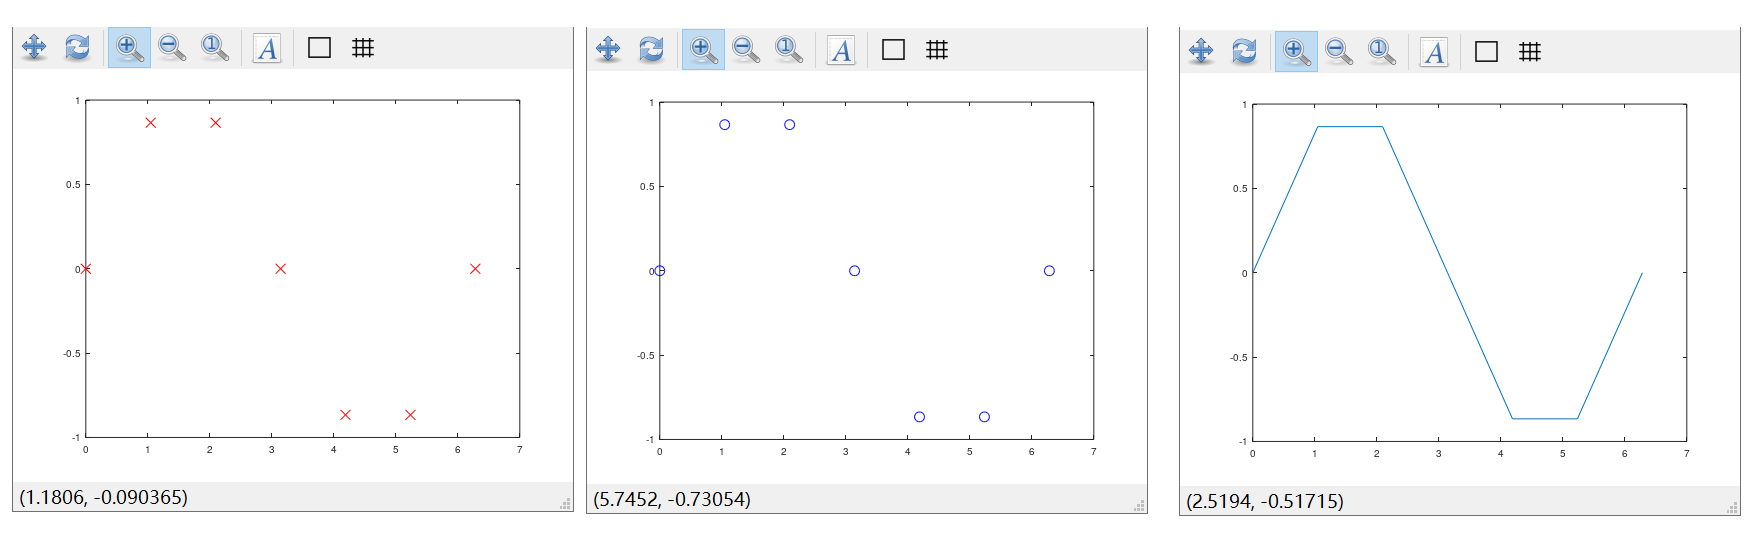Screen dimensions: 1751x546
Task: Click Zoom In in the blue-circle plot window
Action: [703, 49]
